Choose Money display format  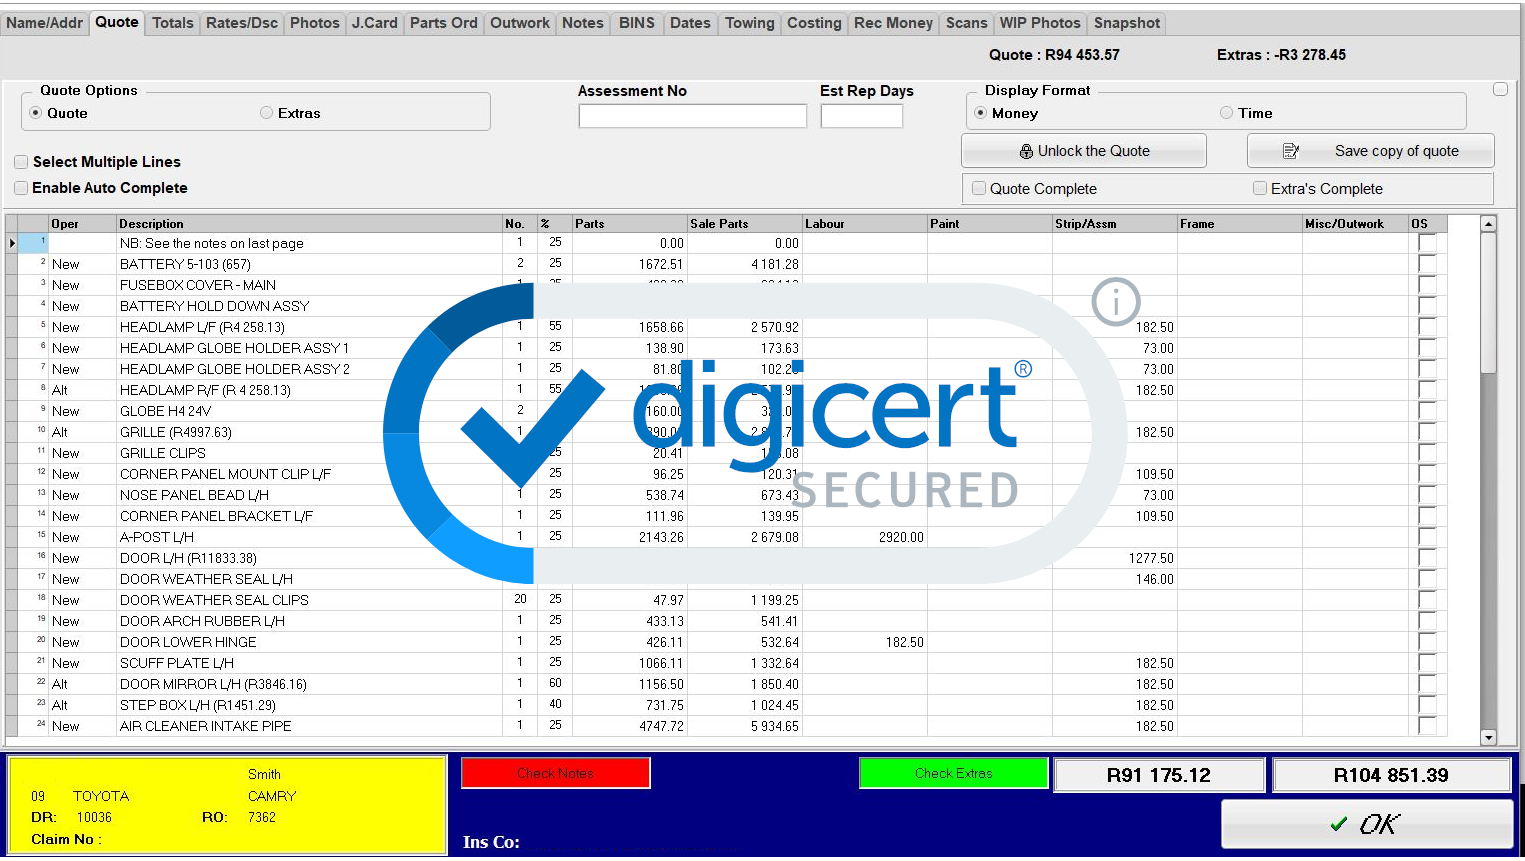coord(980,113)
